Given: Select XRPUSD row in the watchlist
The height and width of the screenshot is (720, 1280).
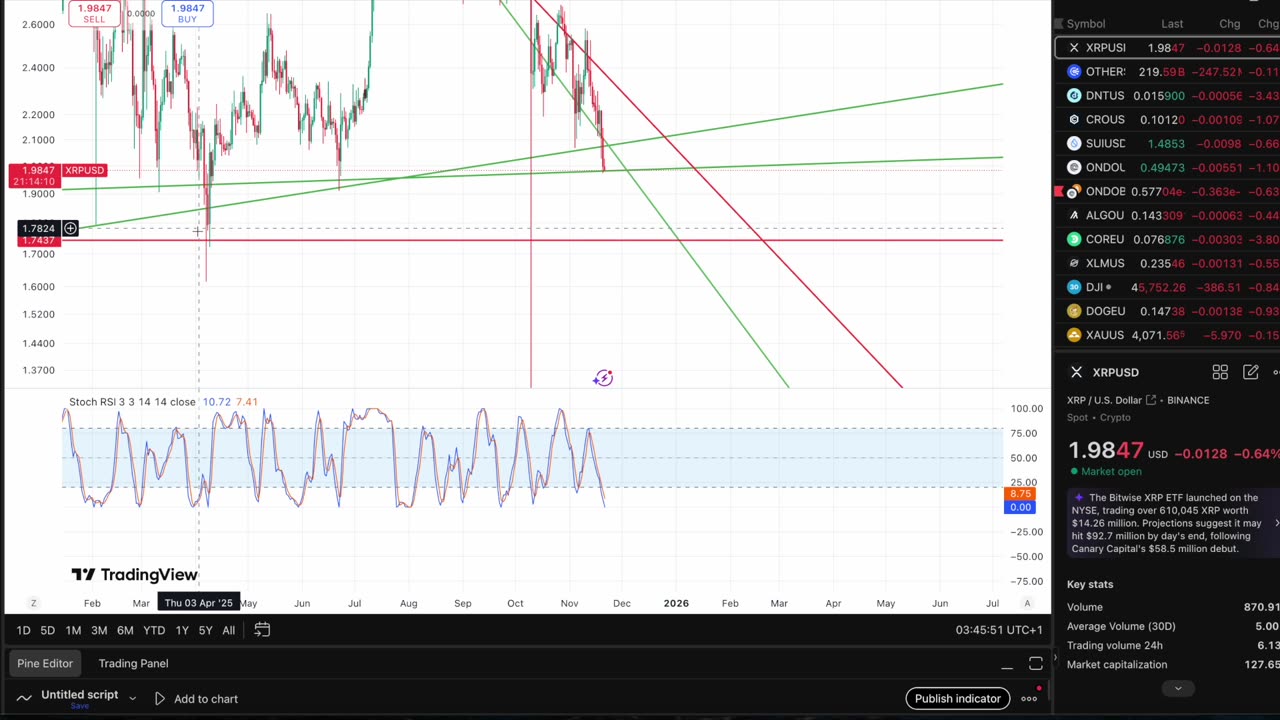Looking at the screenshot, I should (1167, 48).
